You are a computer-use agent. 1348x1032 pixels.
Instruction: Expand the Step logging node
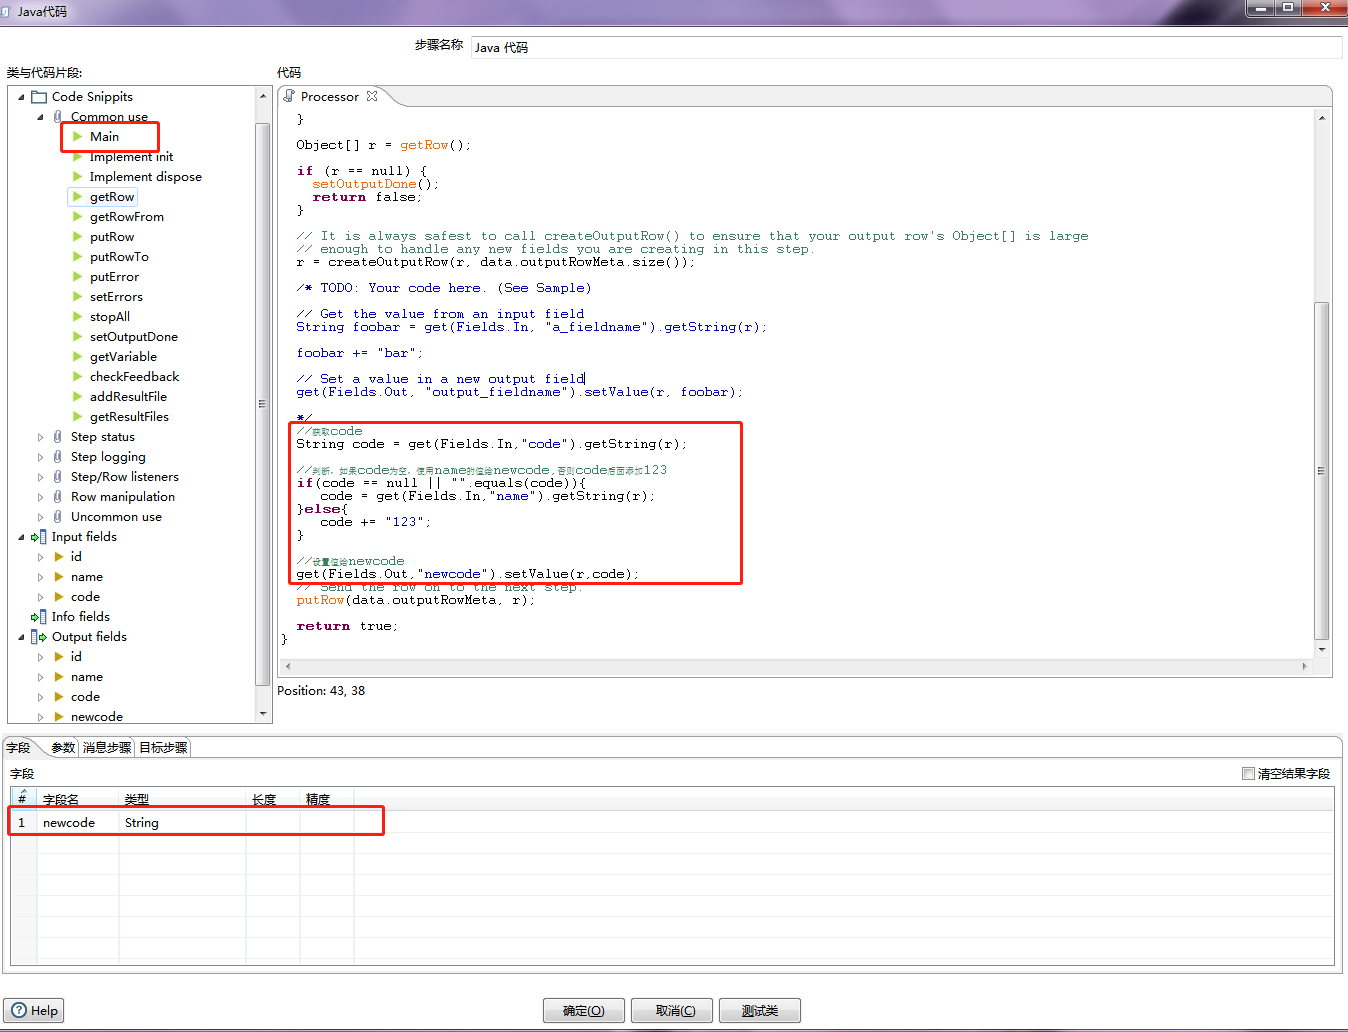[40, 457]
